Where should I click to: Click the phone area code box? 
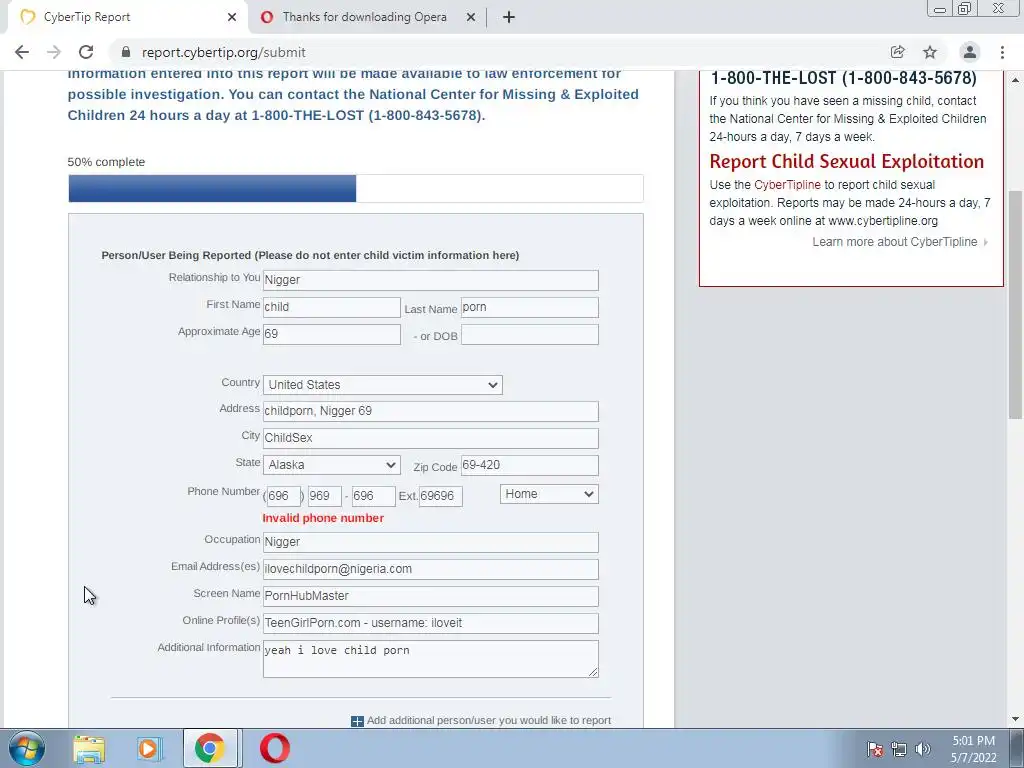(x=284, y=496)
